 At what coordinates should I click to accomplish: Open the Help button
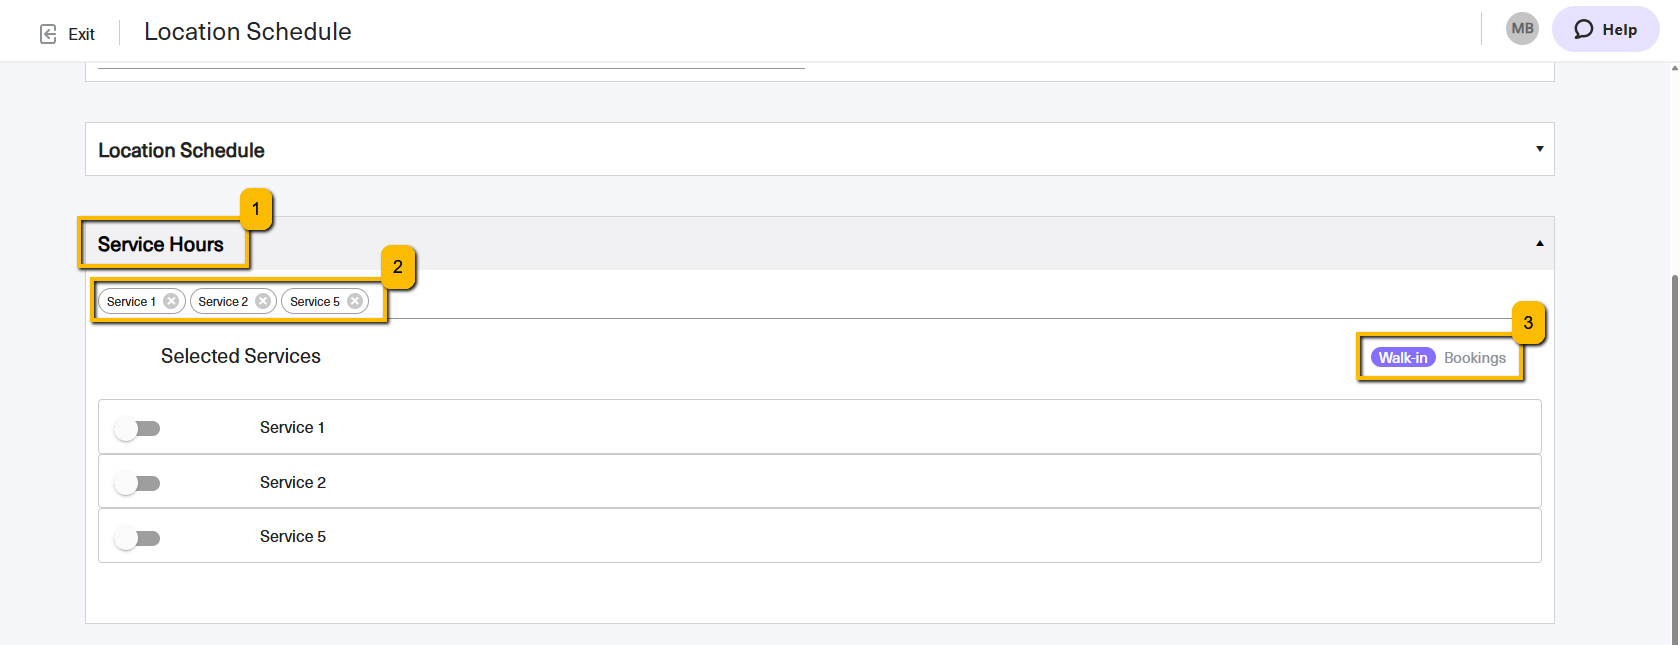(x=1605, y=29)
